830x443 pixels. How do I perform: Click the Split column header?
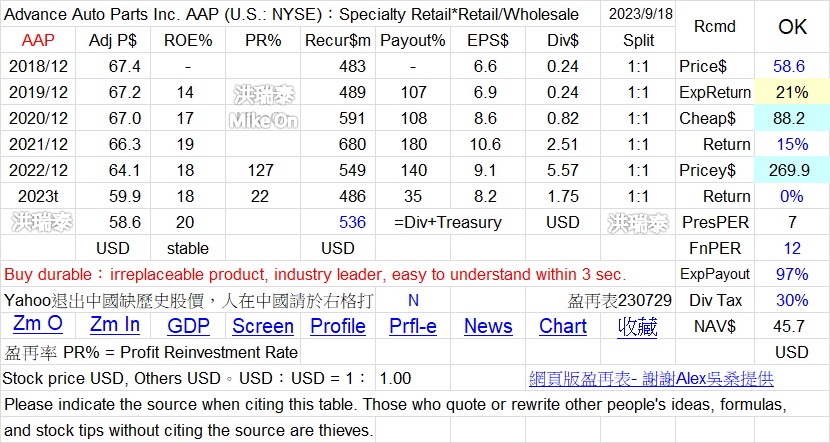[638, 40]
